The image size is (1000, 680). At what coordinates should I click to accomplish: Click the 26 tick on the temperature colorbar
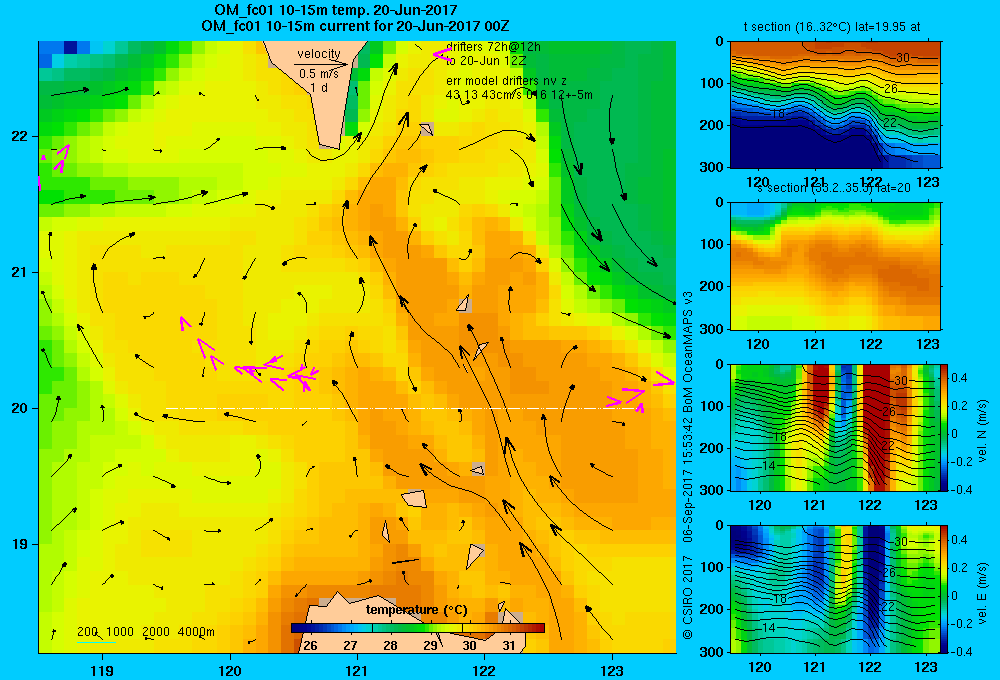point(311,646)
